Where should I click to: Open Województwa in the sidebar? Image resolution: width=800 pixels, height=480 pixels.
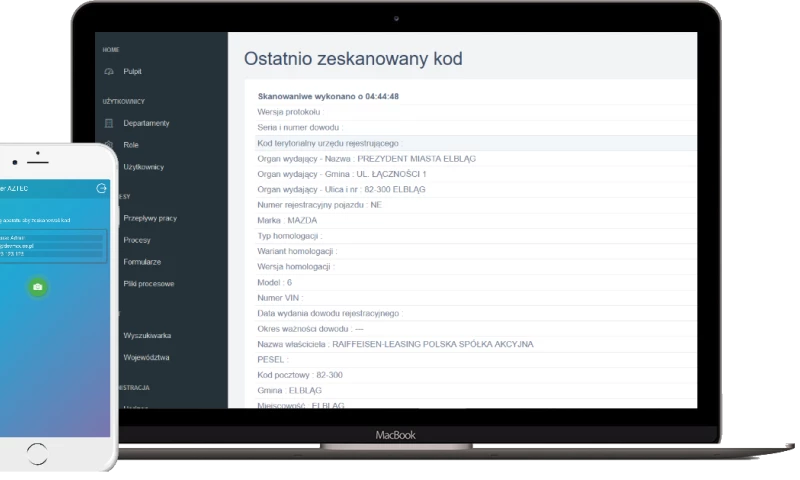pyautogui.click(x=146, y=358)
